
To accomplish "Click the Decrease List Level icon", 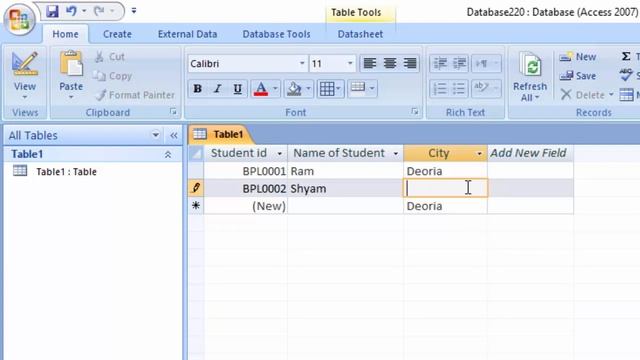I will point(440,63).
